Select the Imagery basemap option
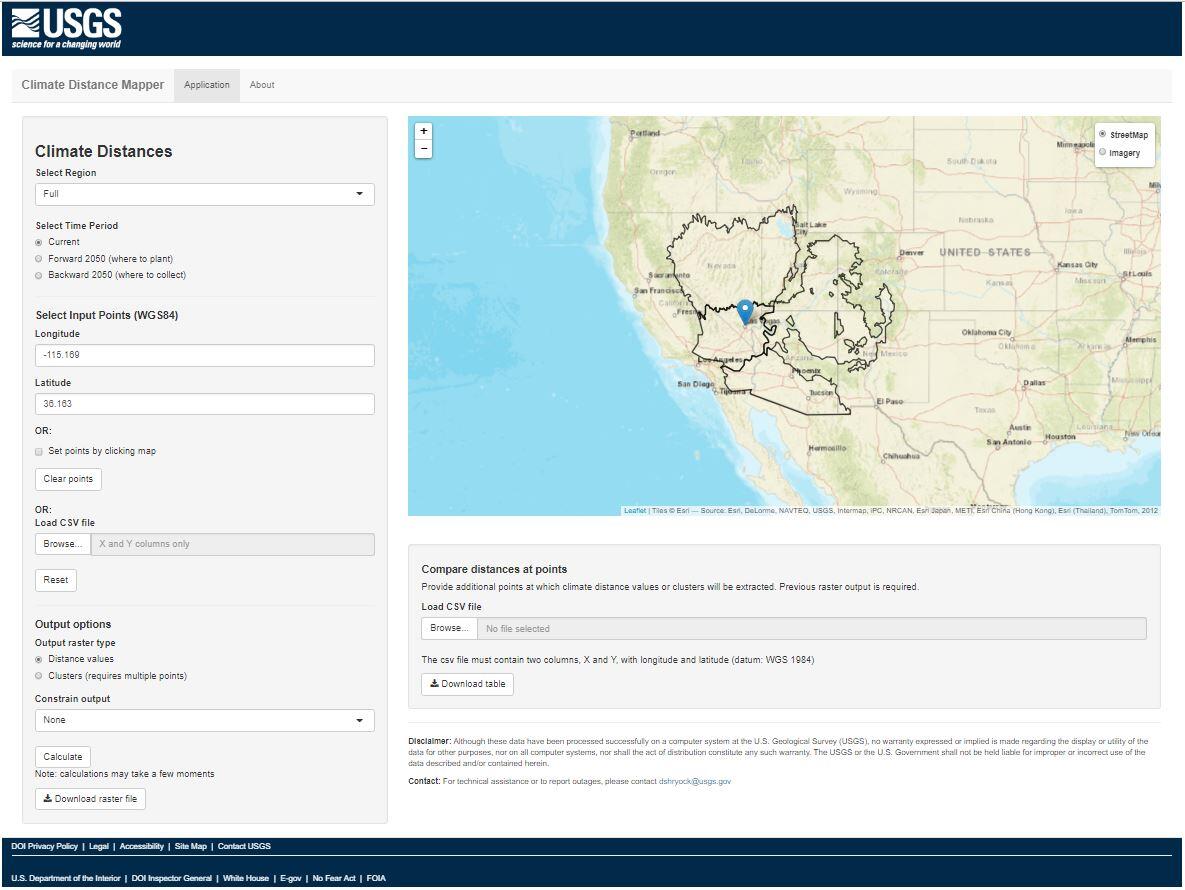 tap(1103, 153)
